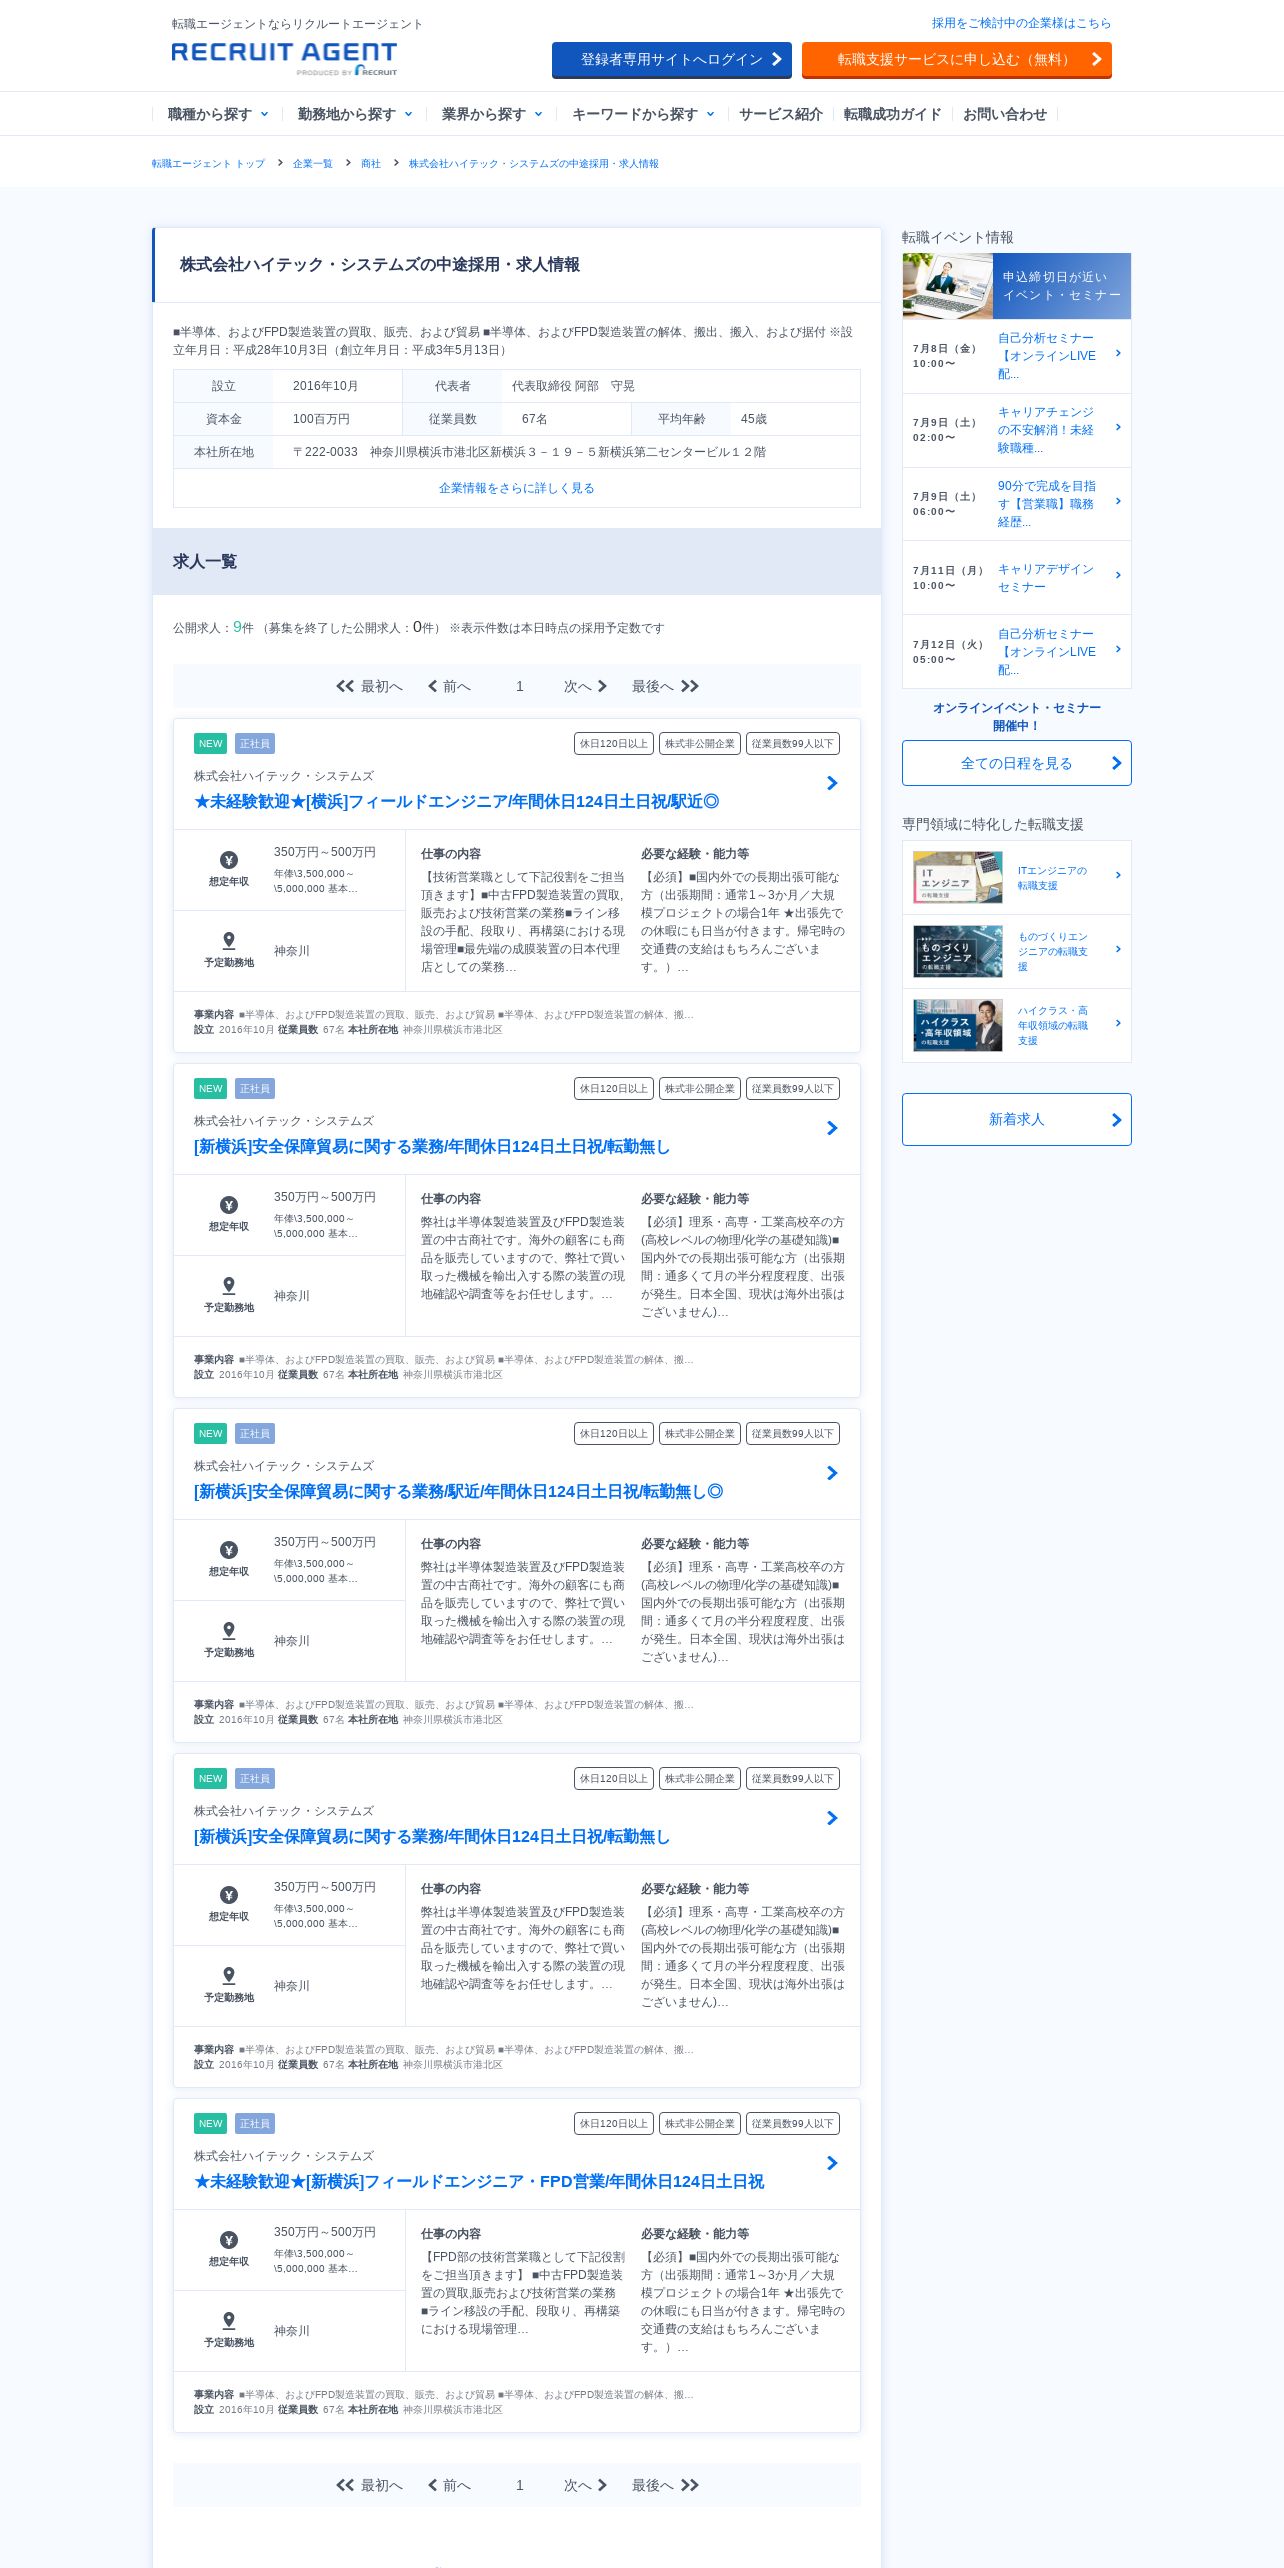The height and width of the screenshot is (2568, 1284).
Task: Expand the キーワードから探す dropdown
Action: 643,114
